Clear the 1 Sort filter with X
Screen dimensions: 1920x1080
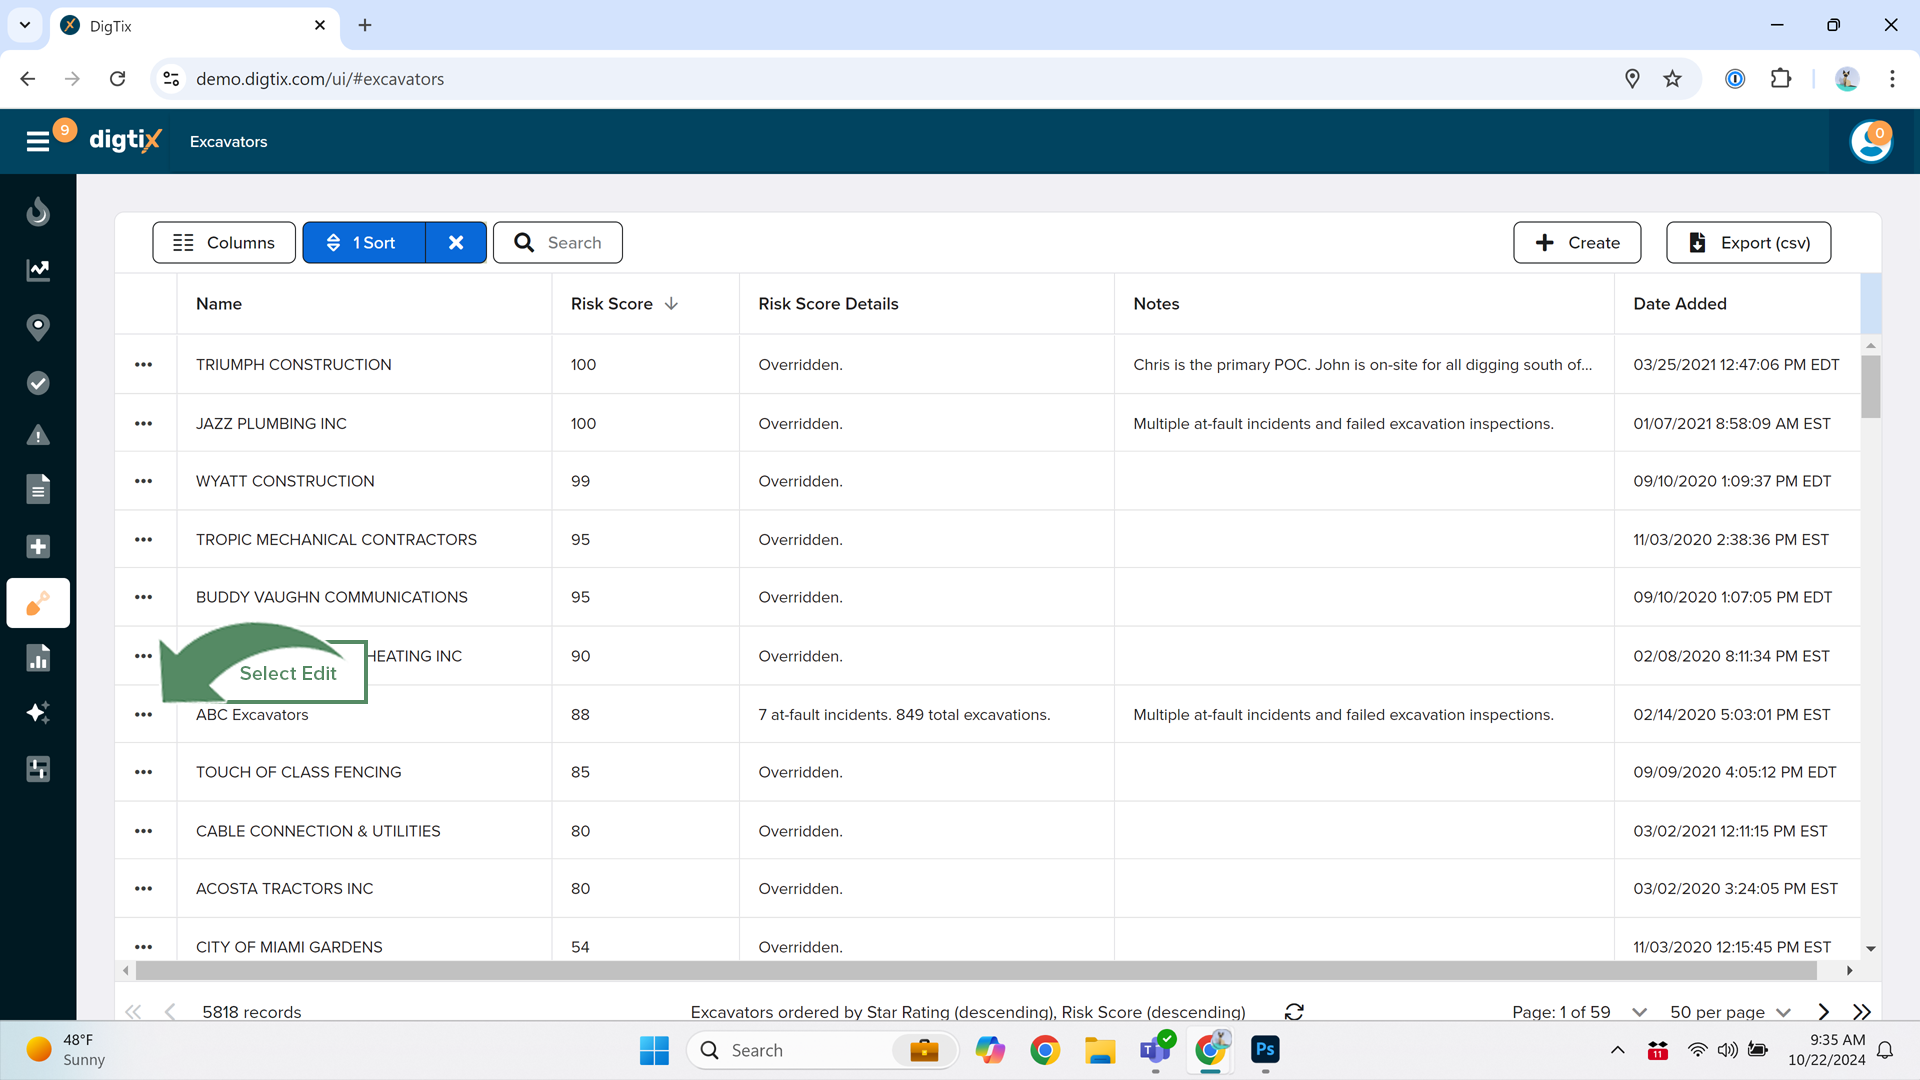tap(456, 243)
